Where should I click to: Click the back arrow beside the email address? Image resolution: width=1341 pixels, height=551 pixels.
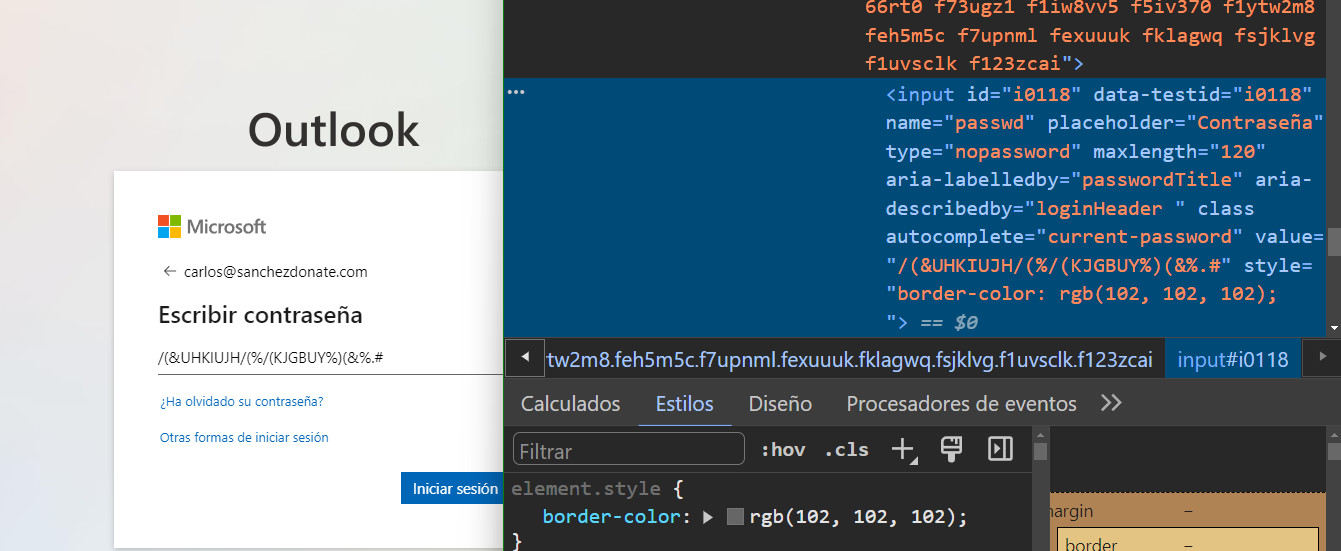pos(169,271)
